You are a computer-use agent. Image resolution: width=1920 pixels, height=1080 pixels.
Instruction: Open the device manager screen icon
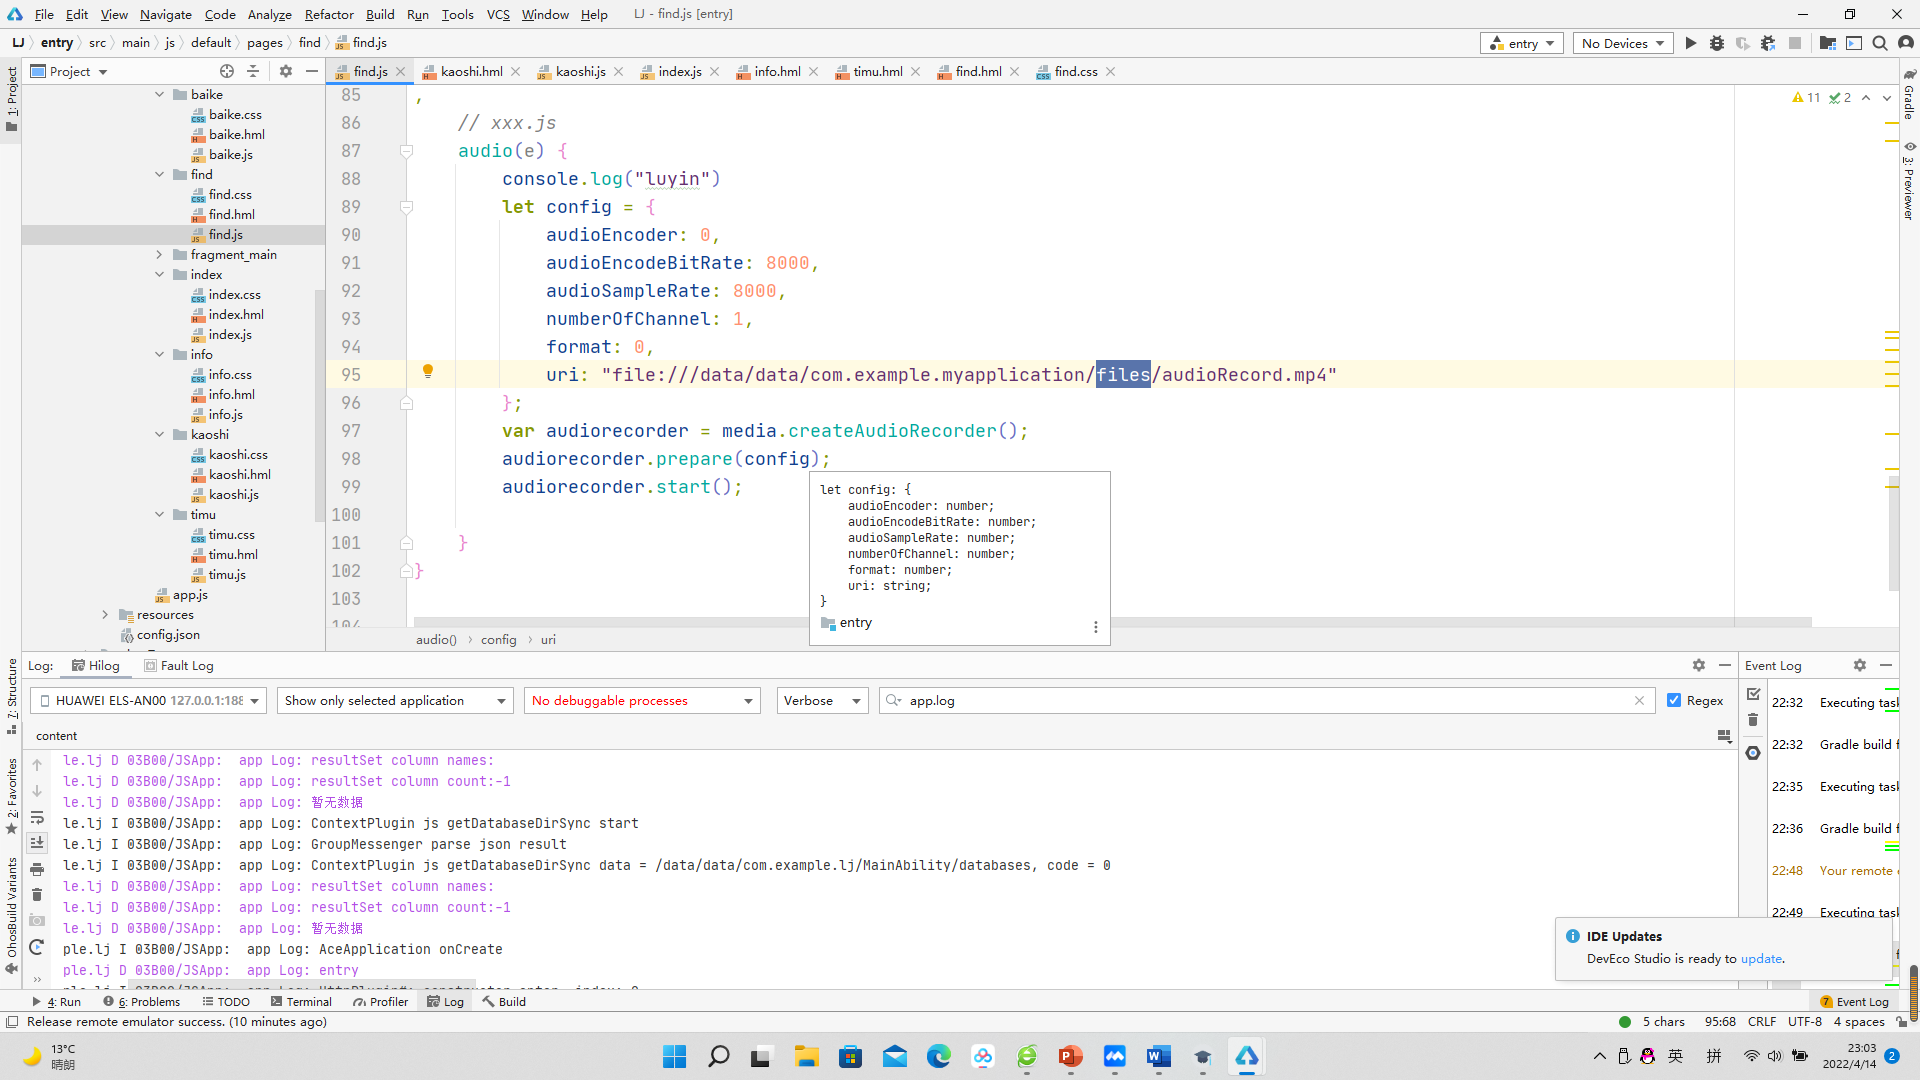click(x=1854, y=43)
